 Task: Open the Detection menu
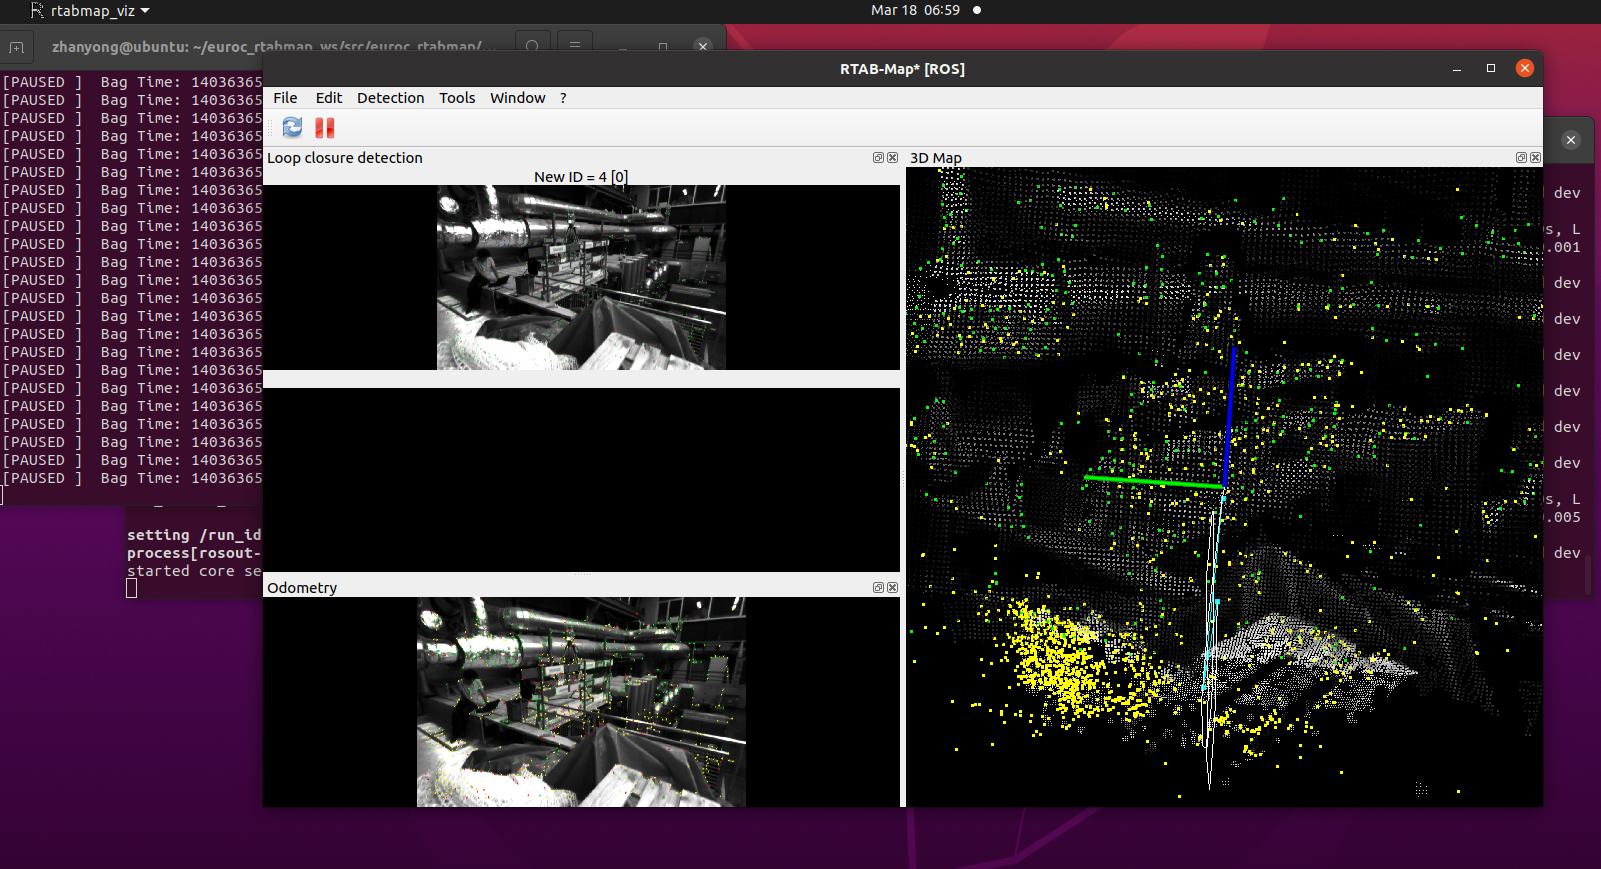tap(391, 98)
